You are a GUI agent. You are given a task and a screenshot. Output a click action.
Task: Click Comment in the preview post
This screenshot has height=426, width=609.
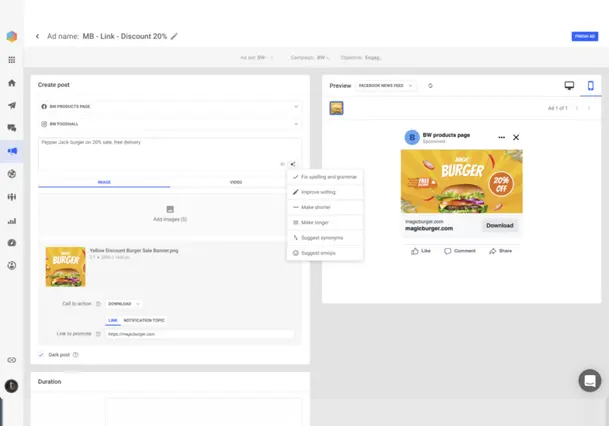click(x=460, y=251)
